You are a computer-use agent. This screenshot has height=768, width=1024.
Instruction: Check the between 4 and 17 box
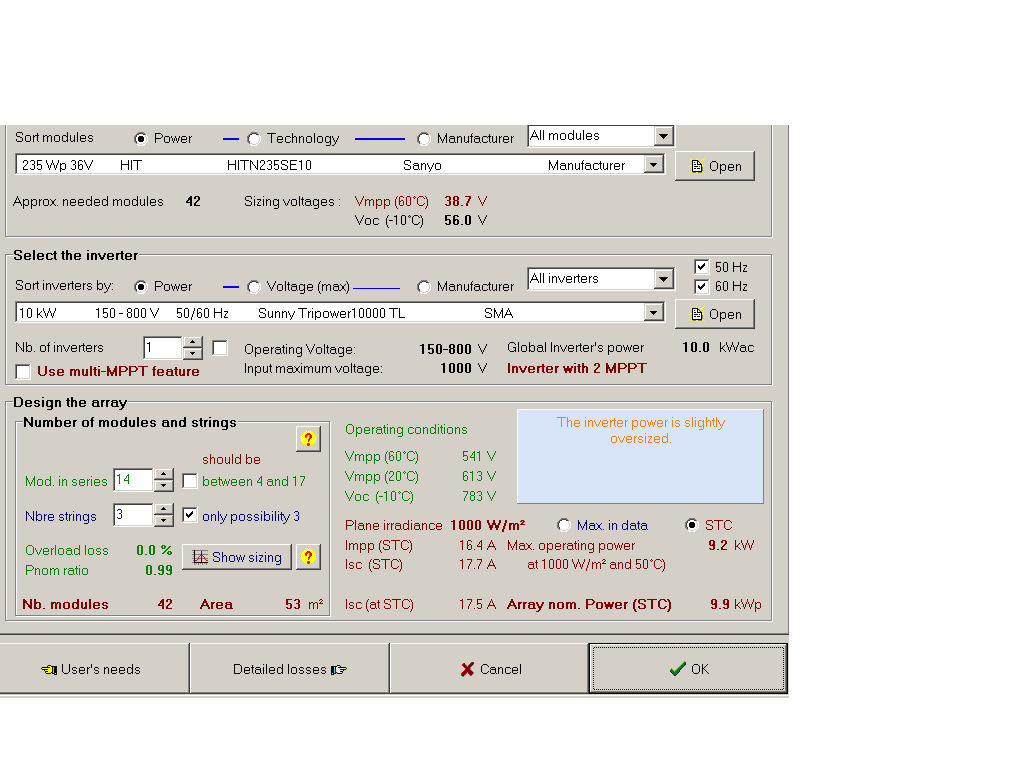pyautogui.click(x=190, y=481)
